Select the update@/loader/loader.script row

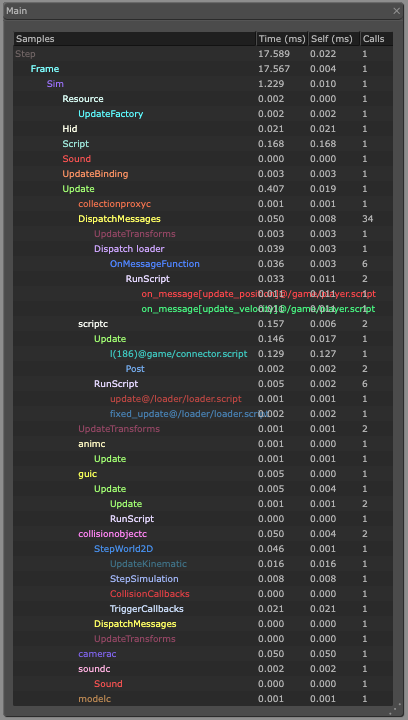point(203,399)
